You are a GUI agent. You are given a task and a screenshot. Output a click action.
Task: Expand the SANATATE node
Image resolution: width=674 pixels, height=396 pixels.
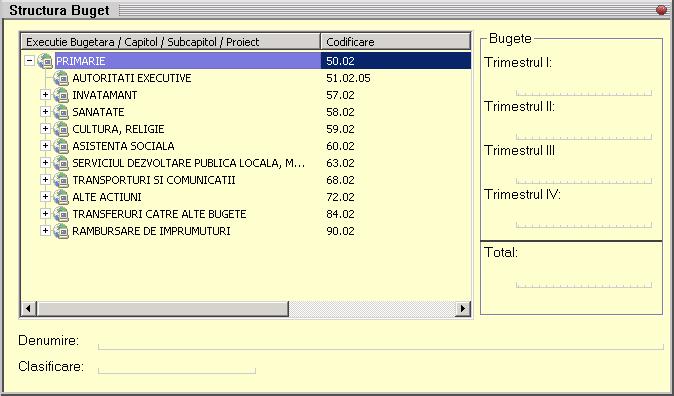(x=45, y=112)
